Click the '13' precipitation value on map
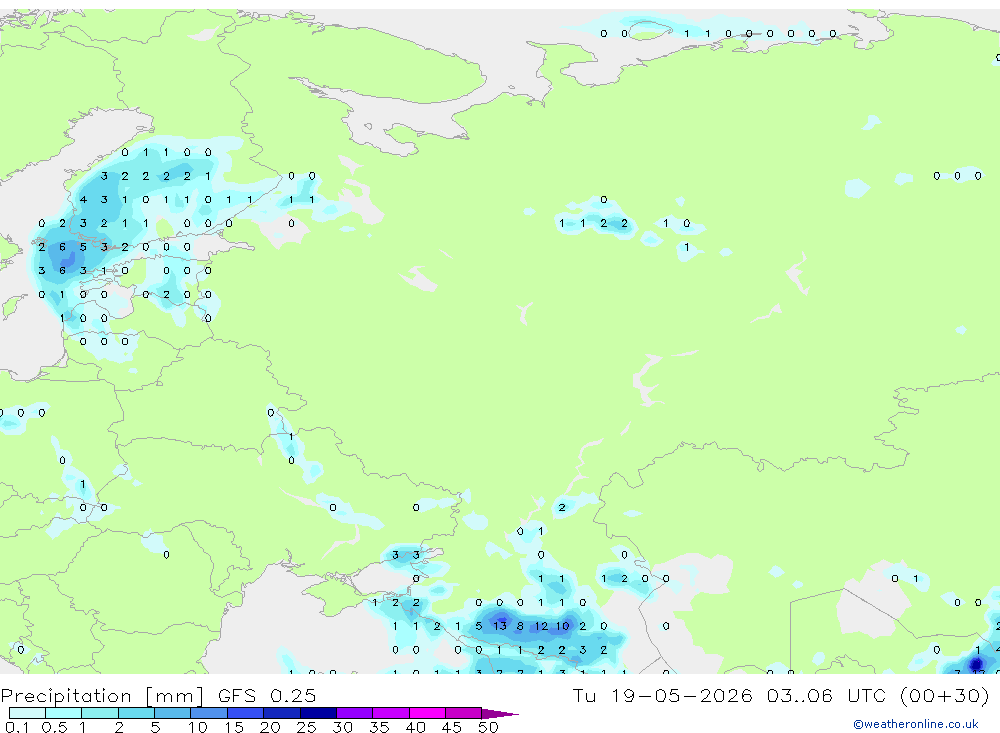Image resolution: width=1000 pixels, height=733 pixels. coord(499,626)
